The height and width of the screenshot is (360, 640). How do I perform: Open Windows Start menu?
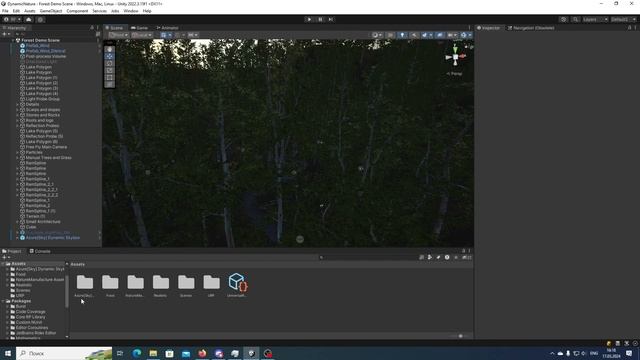click(x=7, y=353)
